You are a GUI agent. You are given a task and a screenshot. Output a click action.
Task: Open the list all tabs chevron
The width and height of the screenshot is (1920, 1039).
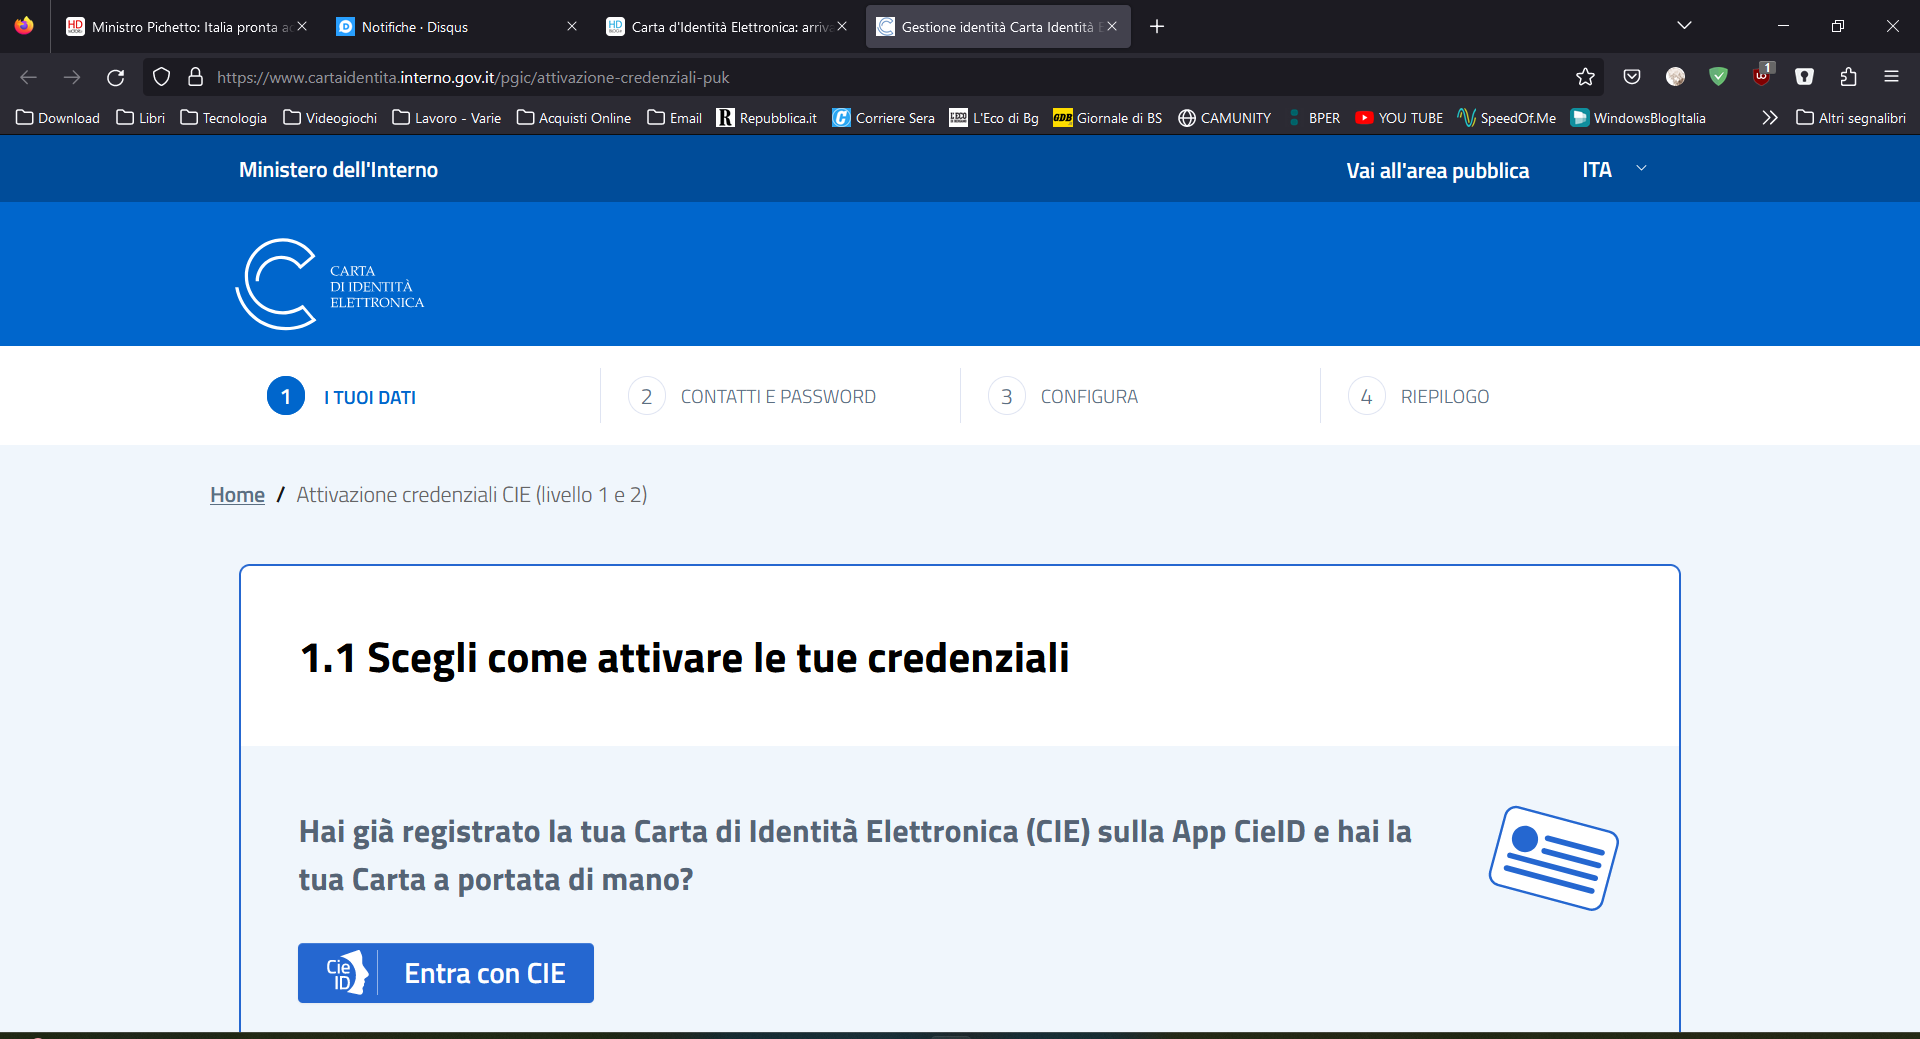coord(1685,25)
